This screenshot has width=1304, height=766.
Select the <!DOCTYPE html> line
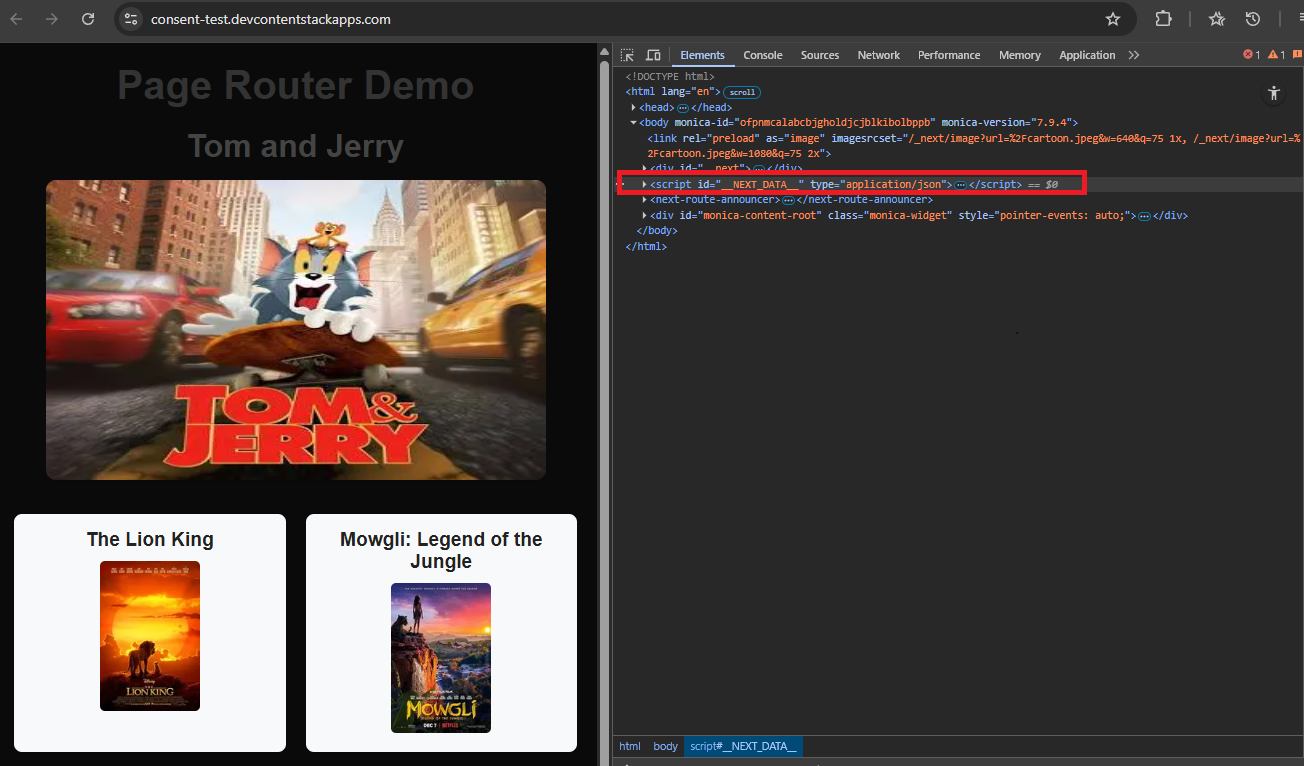pyautogui.click(x=670, y=76)
